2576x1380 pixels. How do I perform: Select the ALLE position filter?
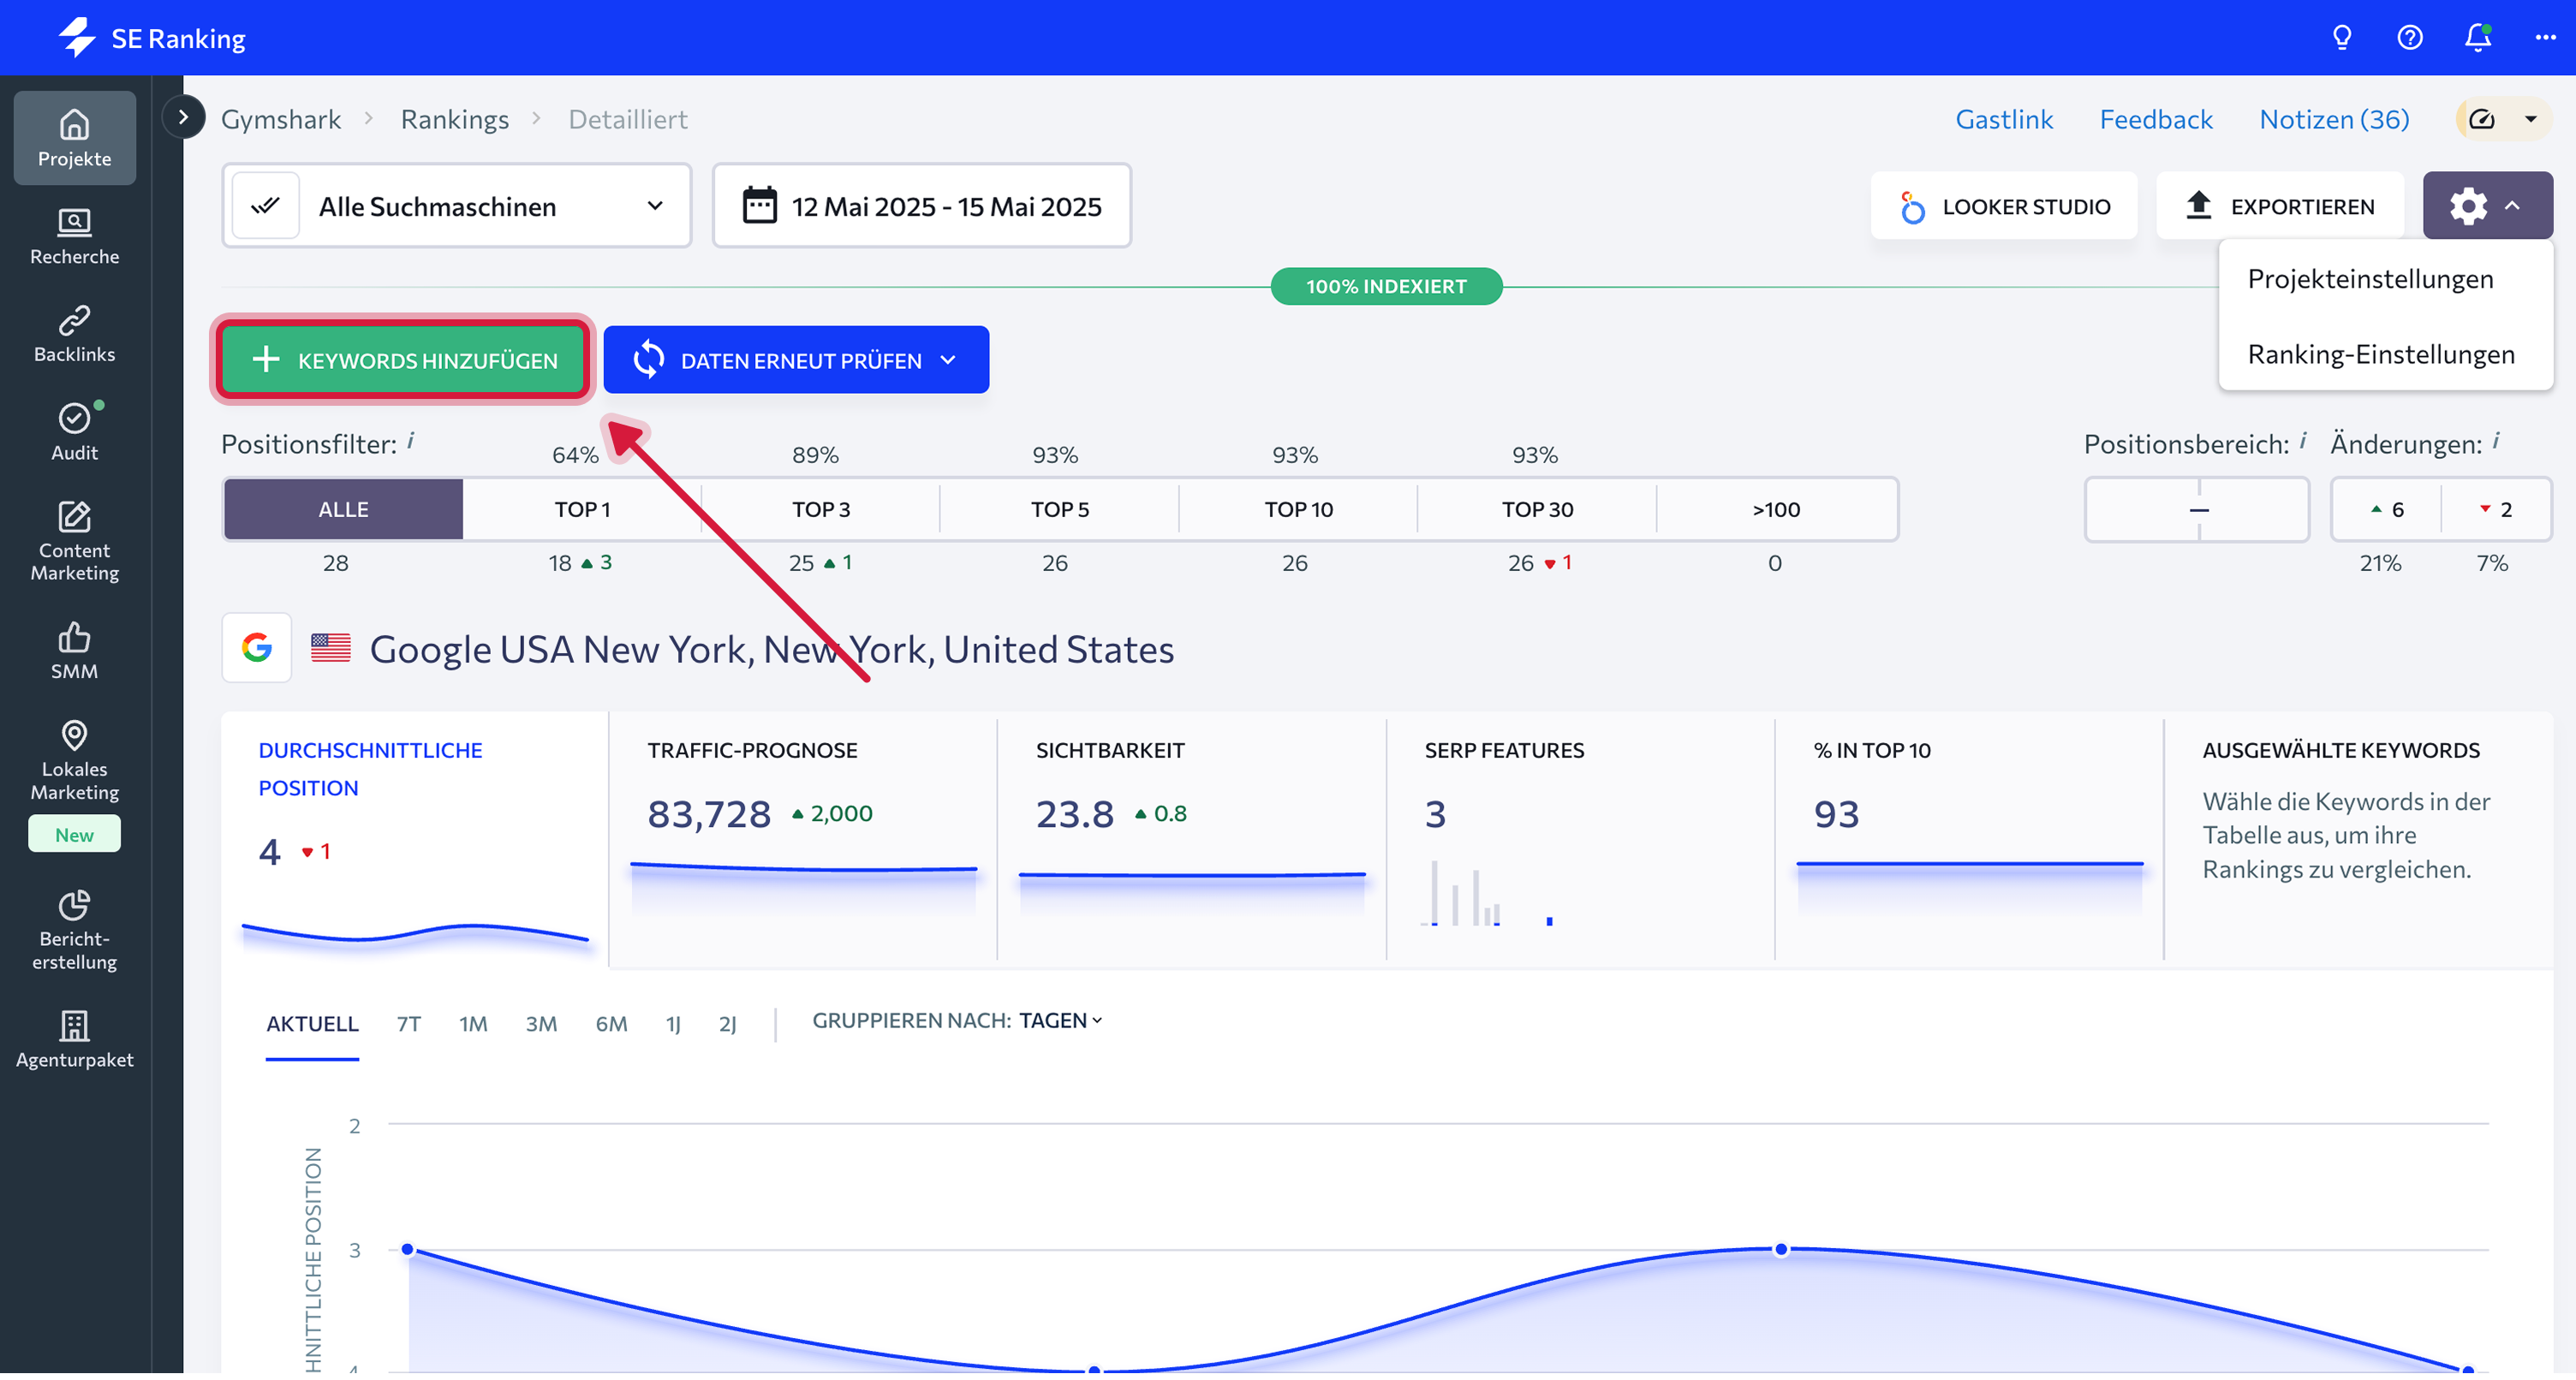[343, 510]
